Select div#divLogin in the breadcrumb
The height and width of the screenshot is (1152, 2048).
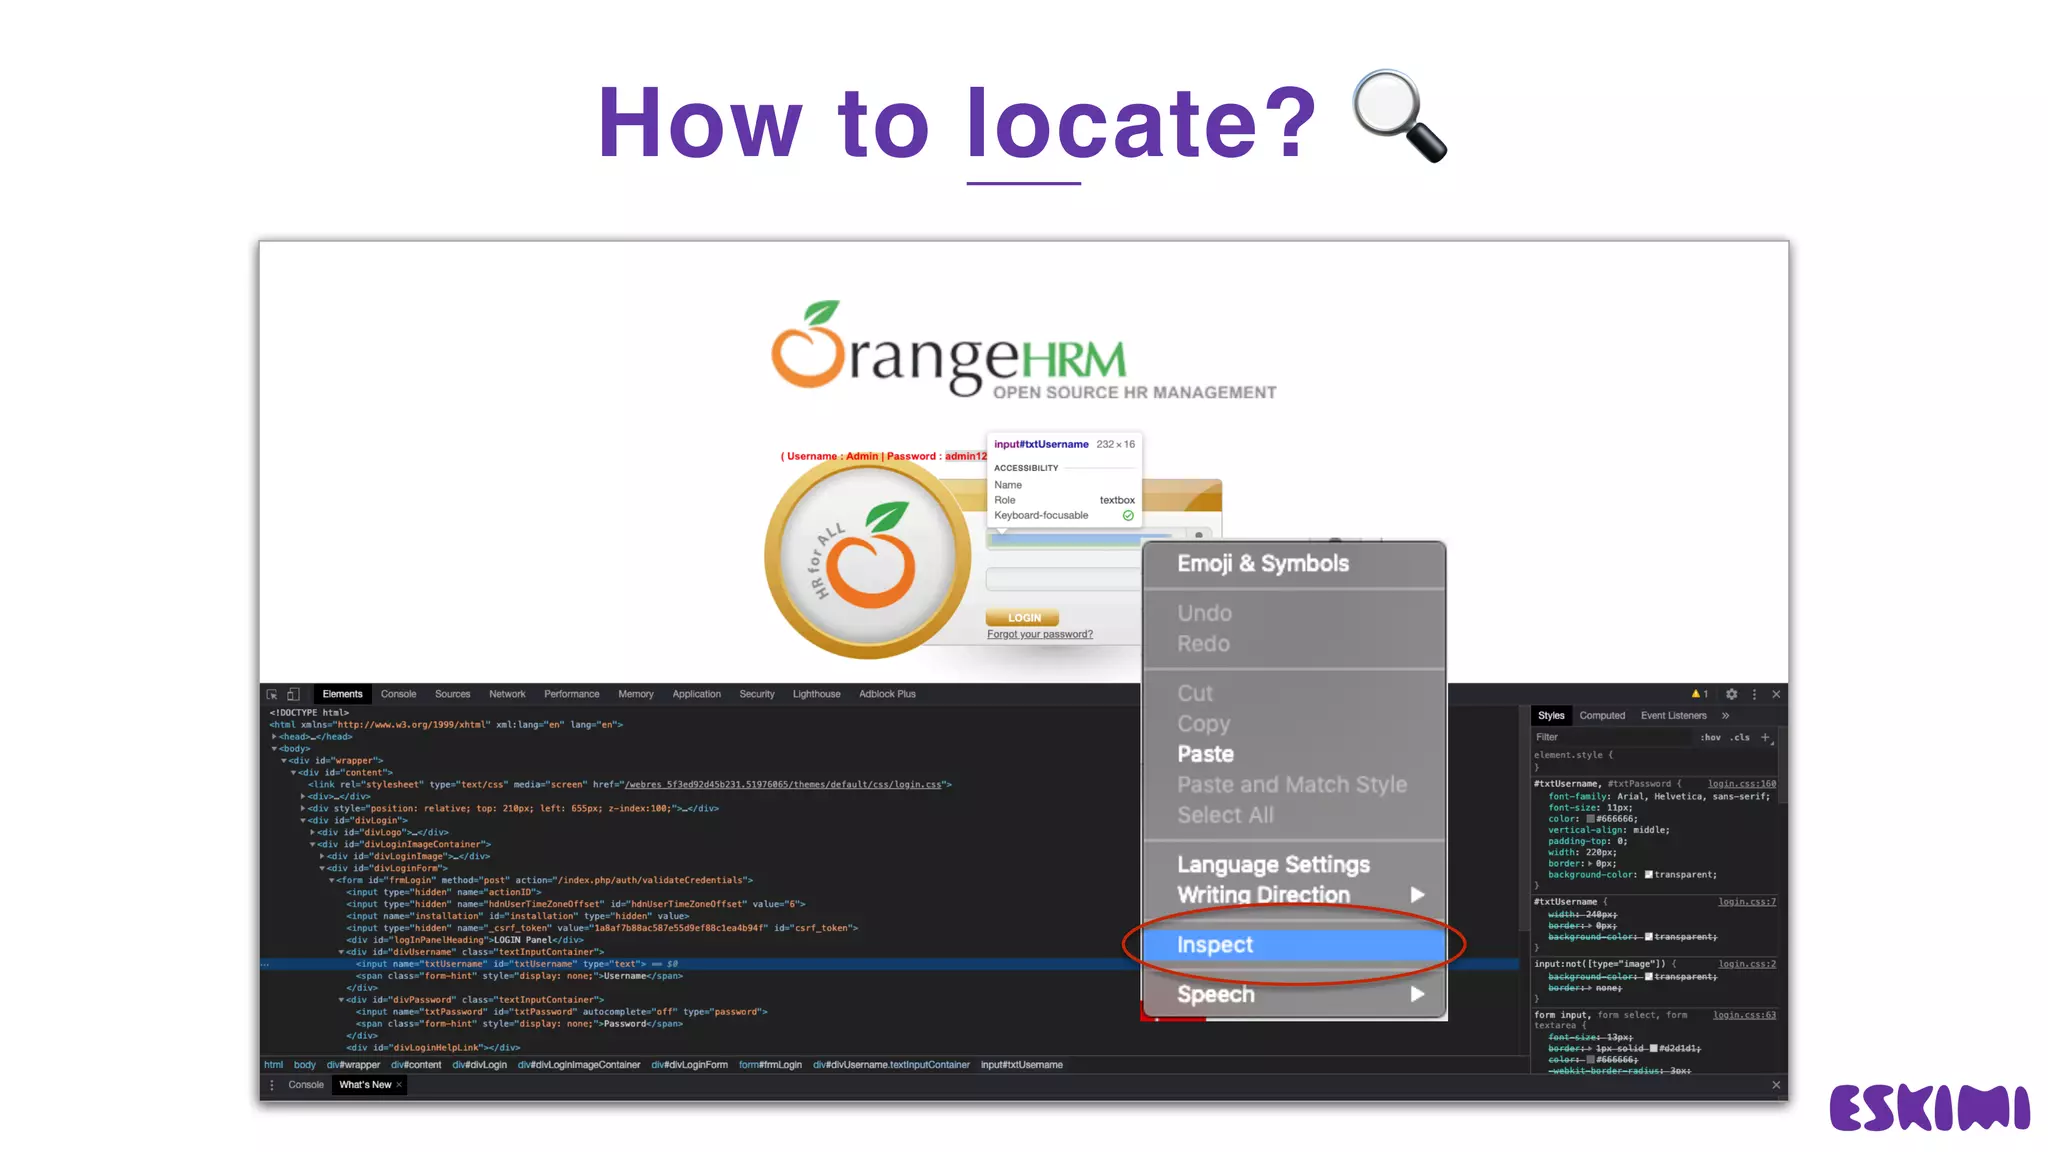coord(479,1065)
